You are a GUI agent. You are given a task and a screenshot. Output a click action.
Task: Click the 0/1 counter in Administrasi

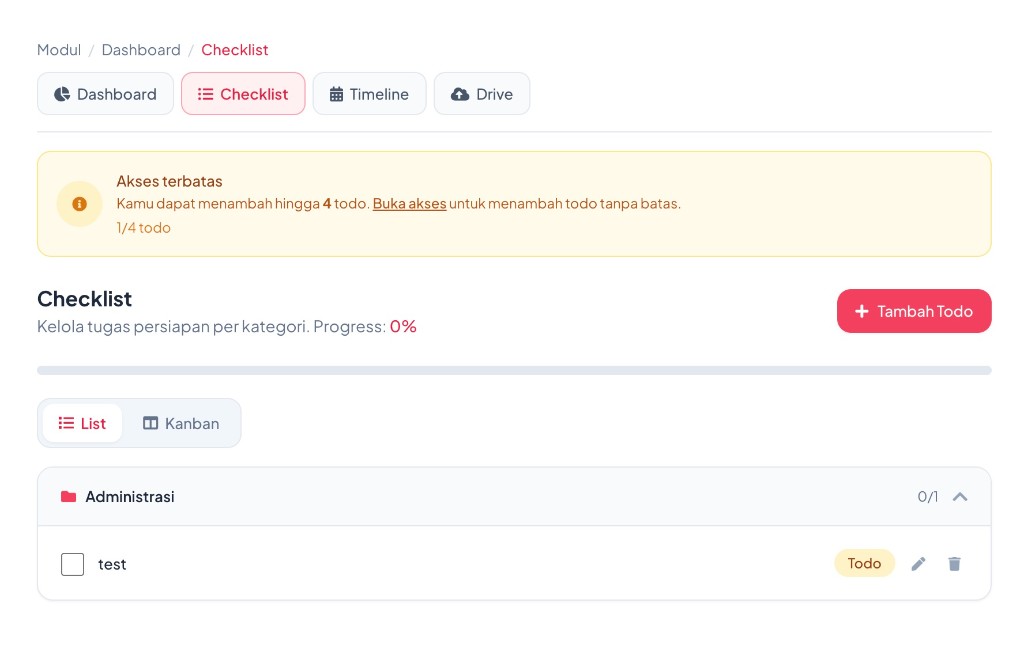tap(927, 497)
